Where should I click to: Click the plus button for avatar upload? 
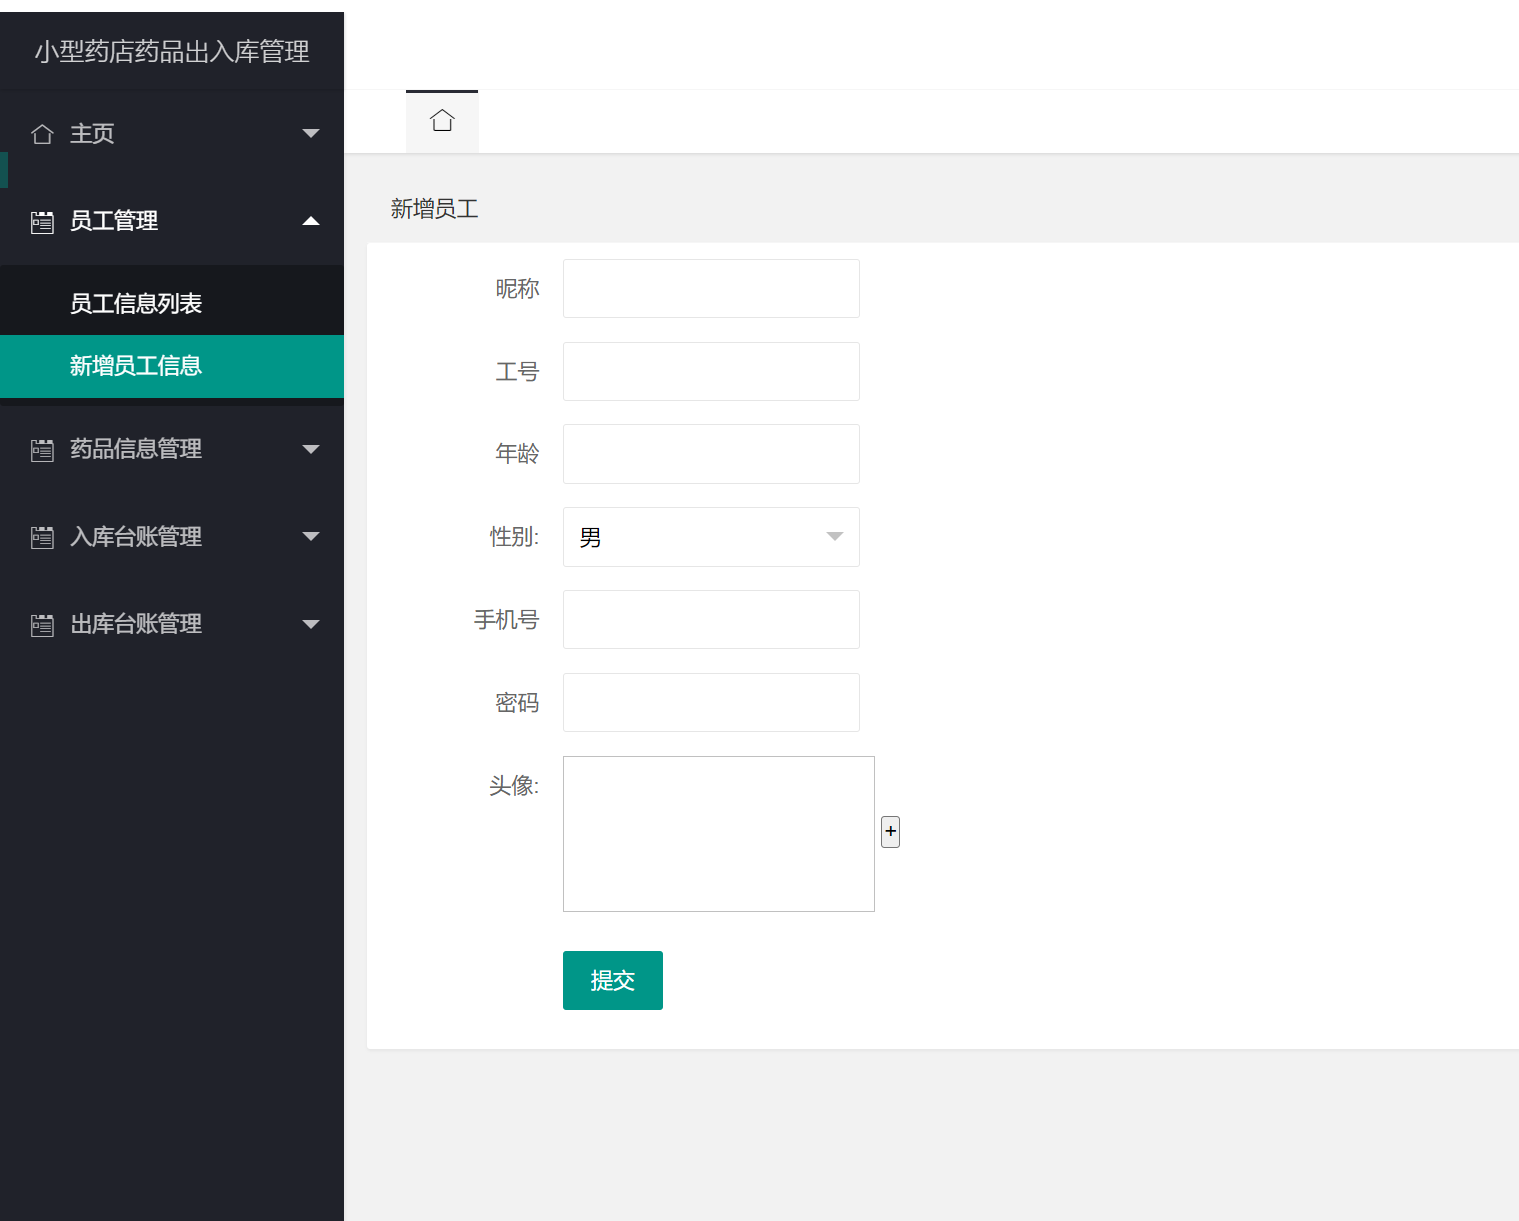(x=890, y=832)
